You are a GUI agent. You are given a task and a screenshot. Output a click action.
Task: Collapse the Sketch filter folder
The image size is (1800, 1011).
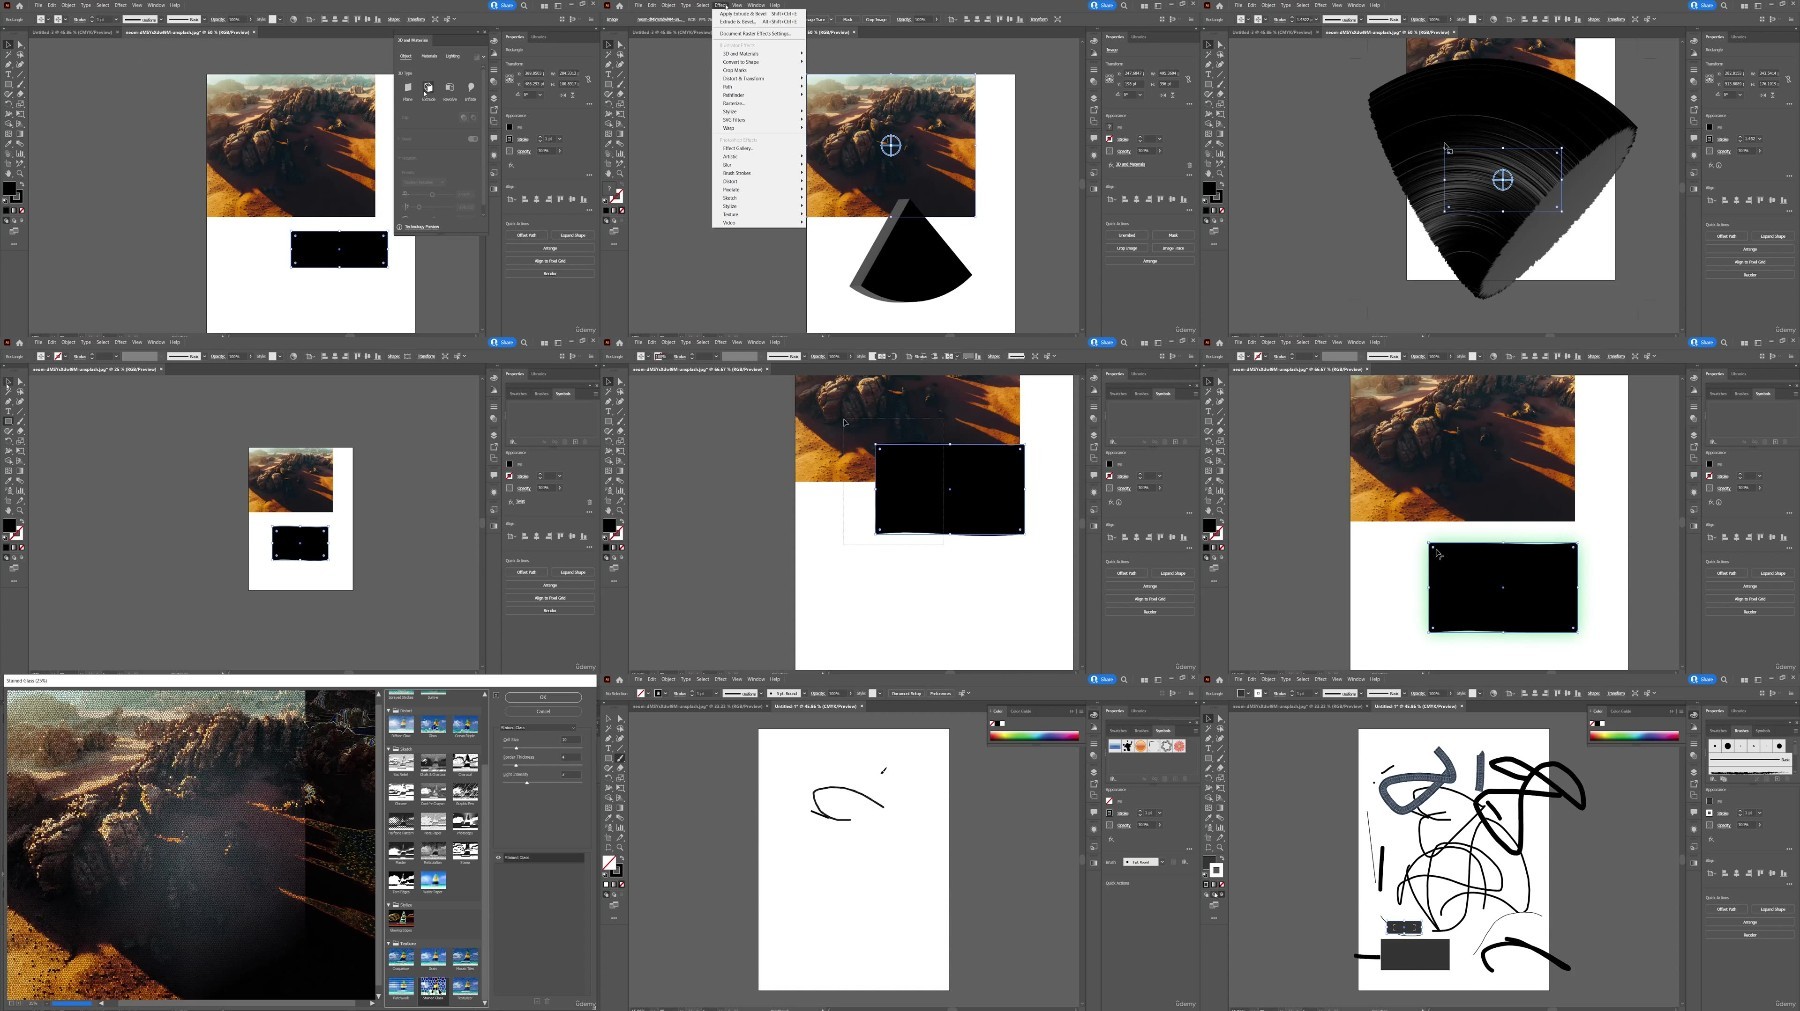pyautogui.click(x=390, y=748)
